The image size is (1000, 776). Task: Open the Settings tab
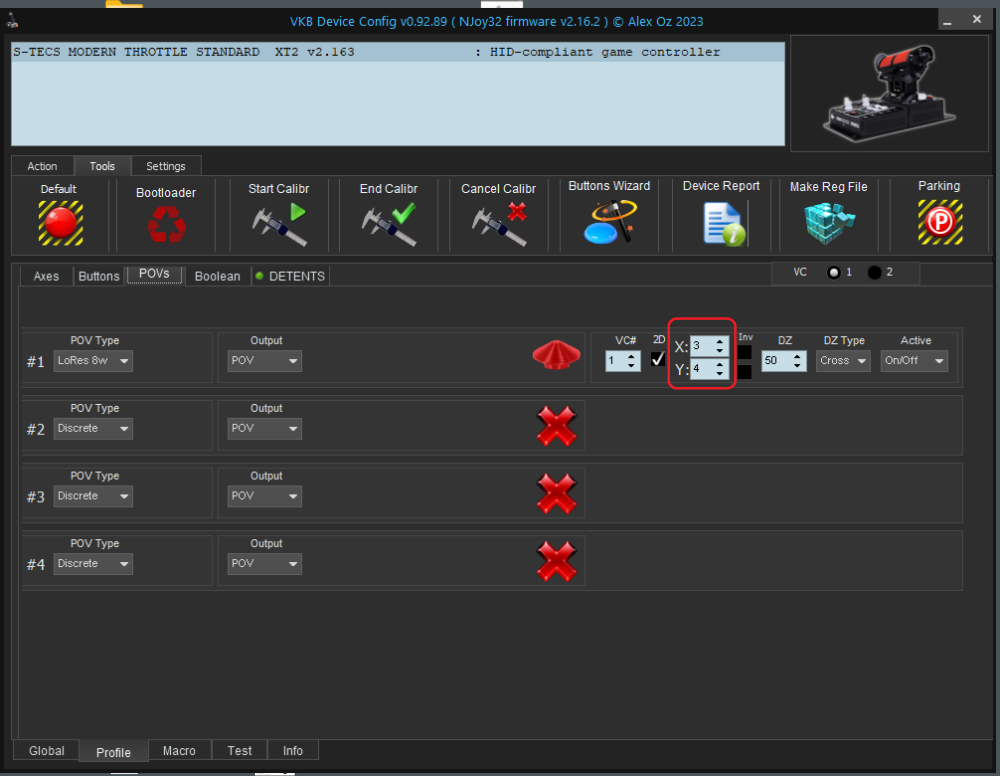coord(166,166)
